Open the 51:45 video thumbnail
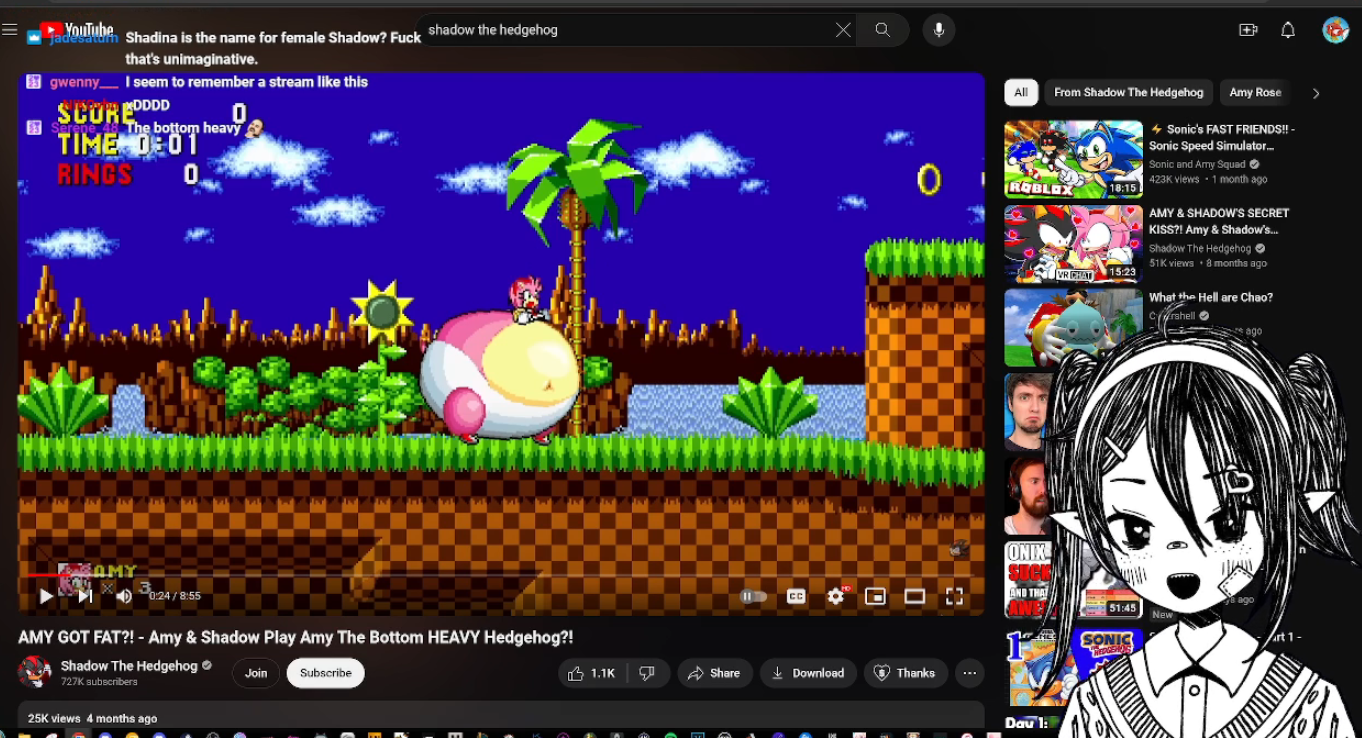Image resolution: width=1362 pixels, height=738 pixels. (1073, 580)
